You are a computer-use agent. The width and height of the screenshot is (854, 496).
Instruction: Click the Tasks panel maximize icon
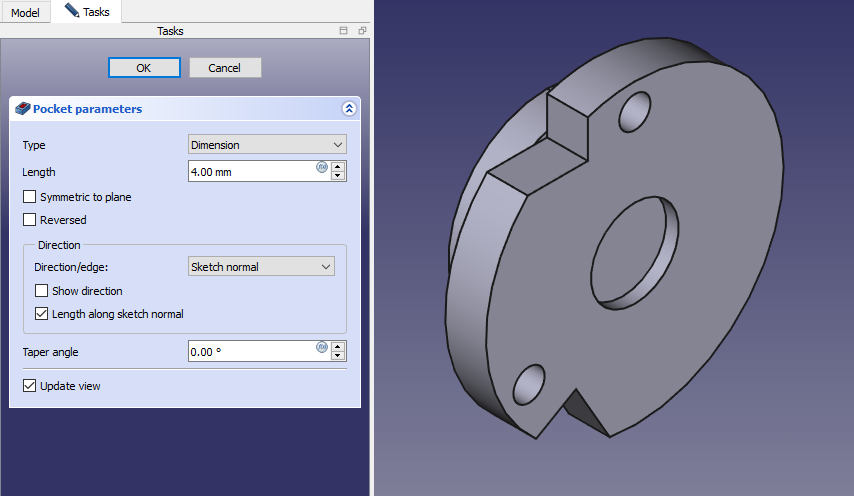(x=344, y=31)
